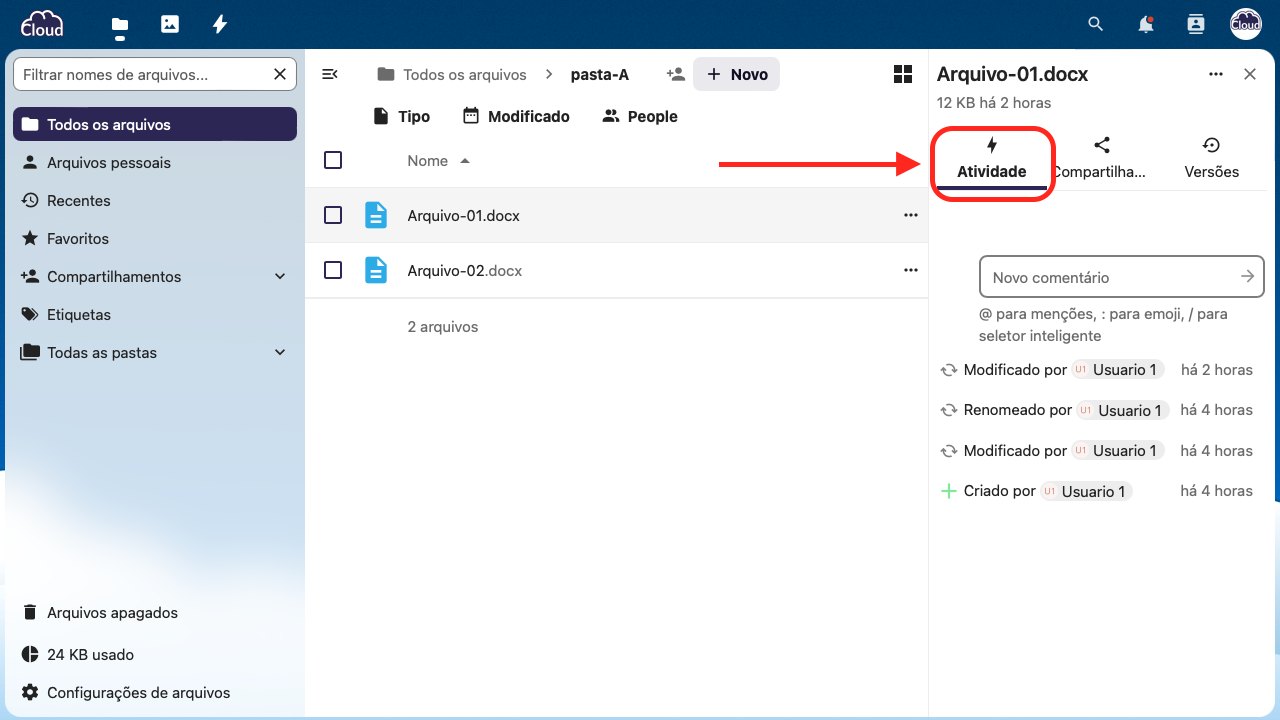Click the 'Criado por' green plus icon
The height and width of the screenshot is (720, 1280).
click(949, 491)
